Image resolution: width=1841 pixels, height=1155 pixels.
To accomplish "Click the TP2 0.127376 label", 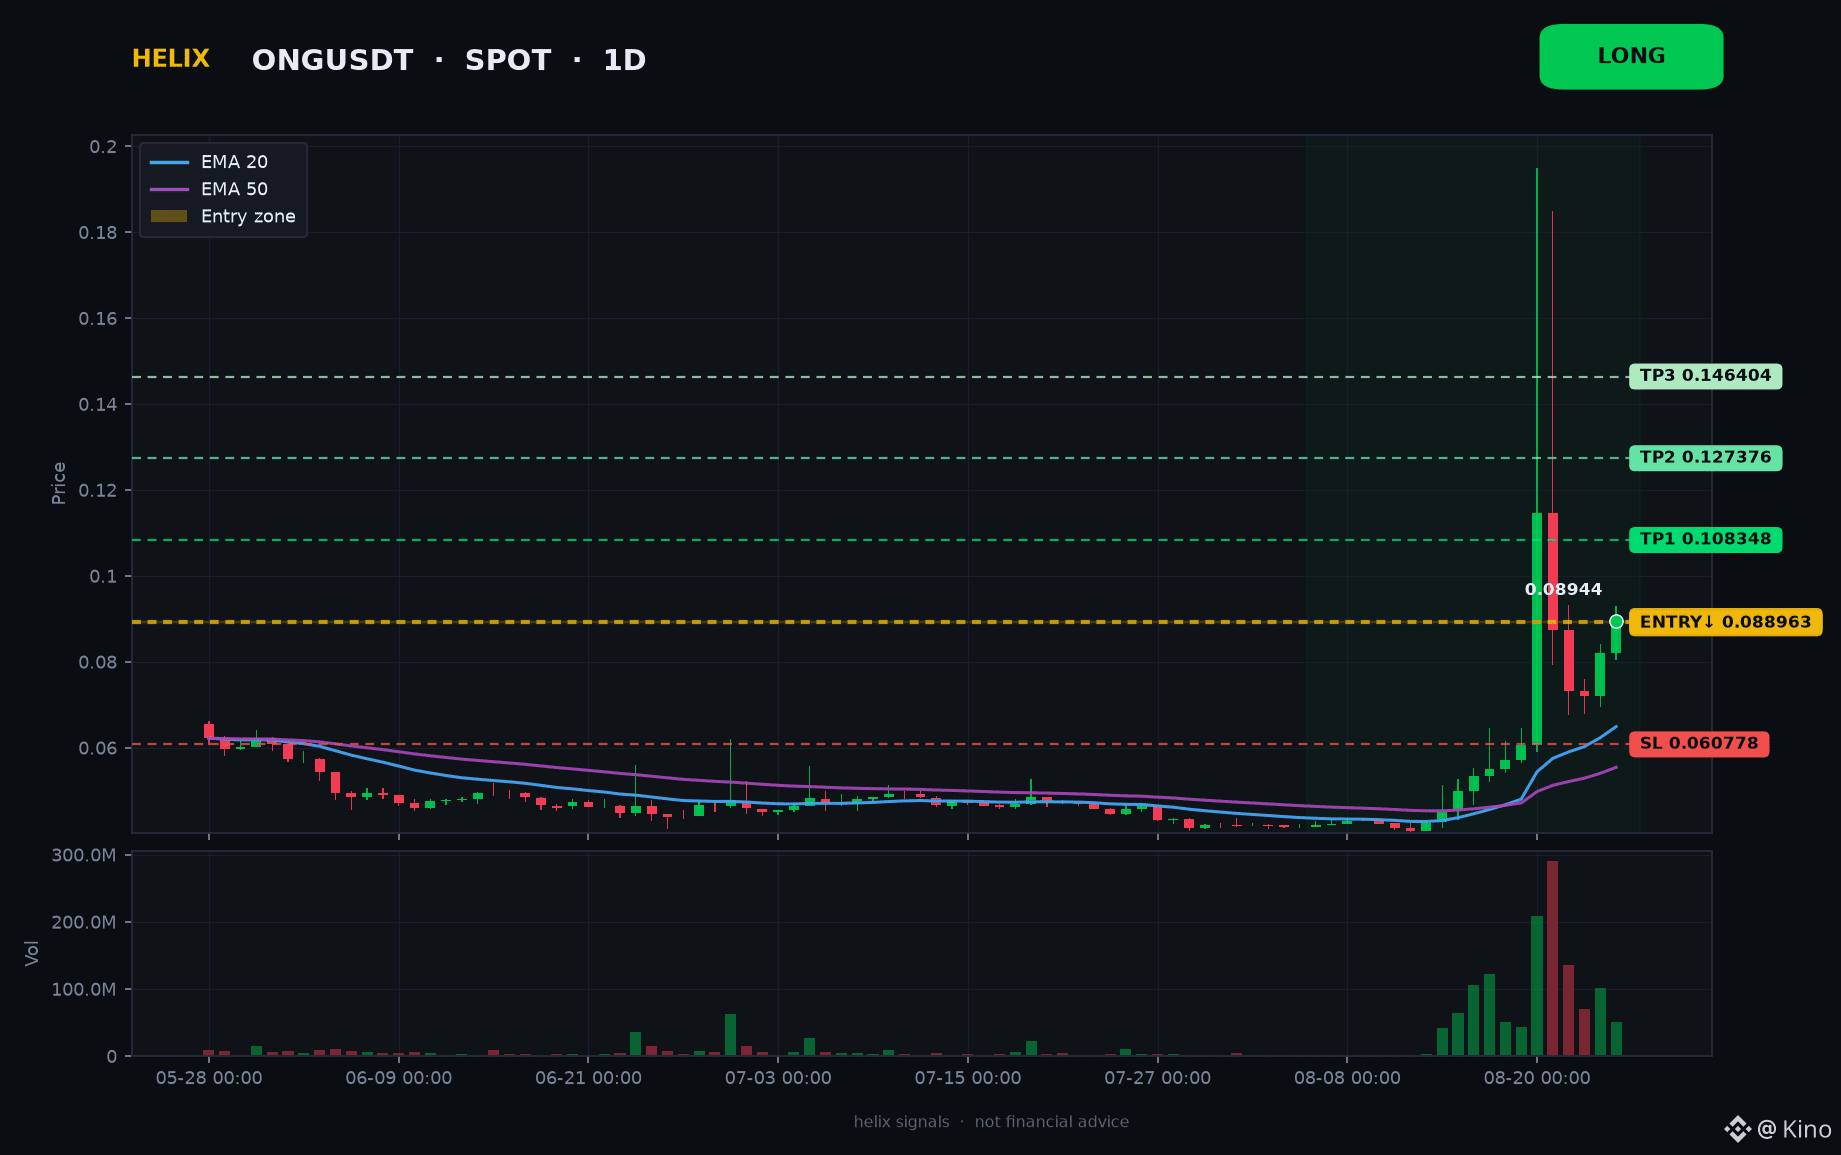I will 1705,458.
